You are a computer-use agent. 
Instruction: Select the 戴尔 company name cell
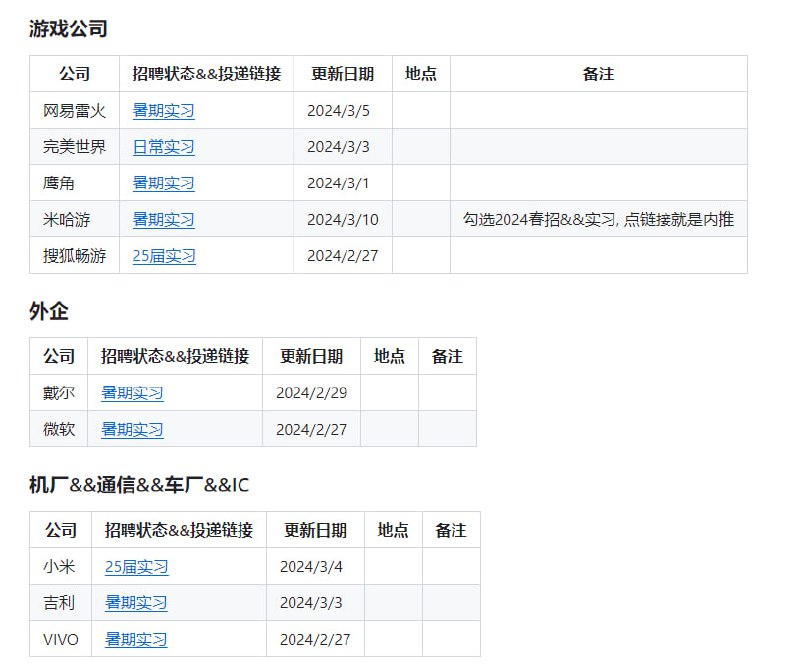coord(59,393)
